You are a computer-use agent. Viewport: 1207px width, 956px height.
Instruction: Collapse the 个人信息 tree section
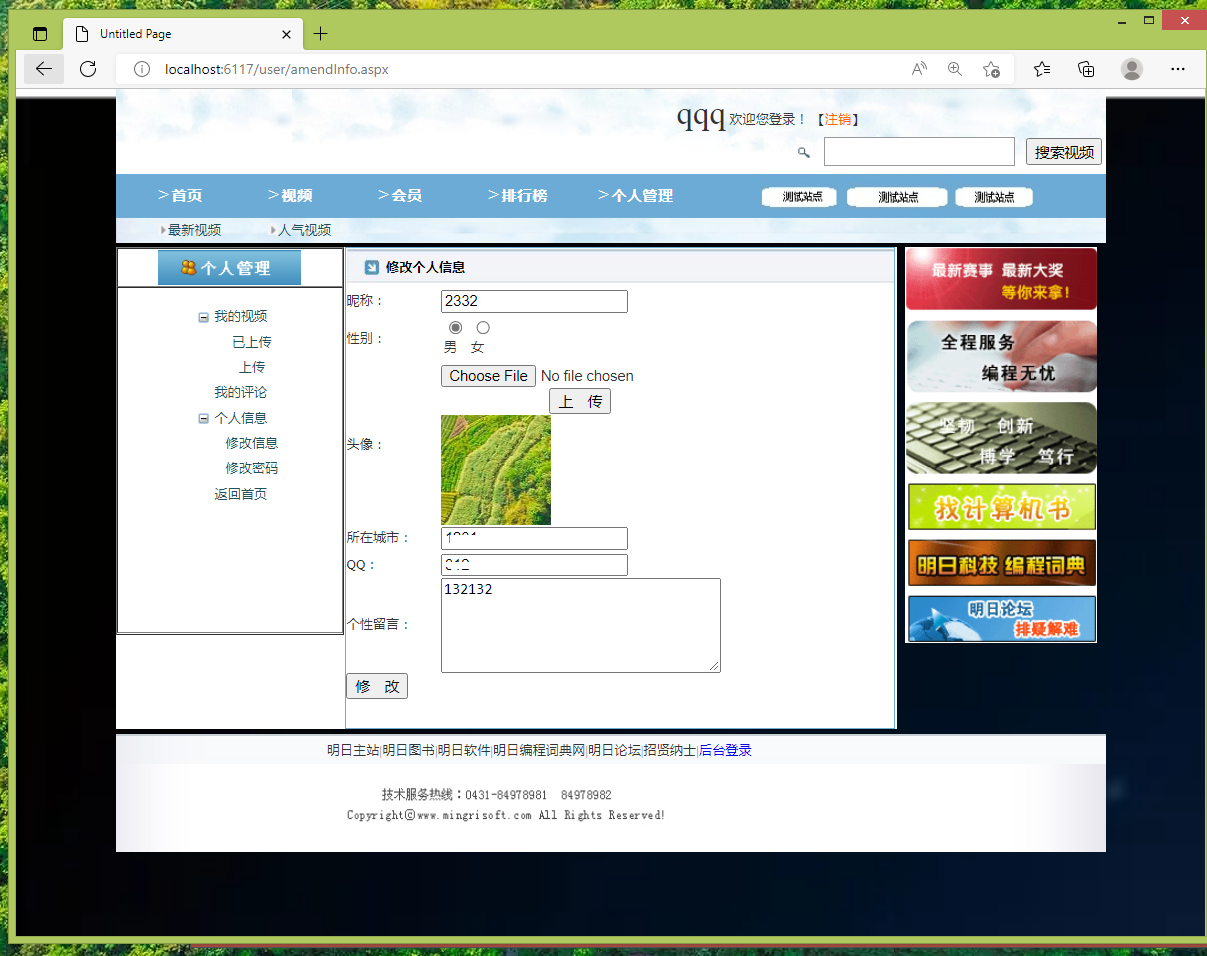pyautogui.click(x=203, y=417)
